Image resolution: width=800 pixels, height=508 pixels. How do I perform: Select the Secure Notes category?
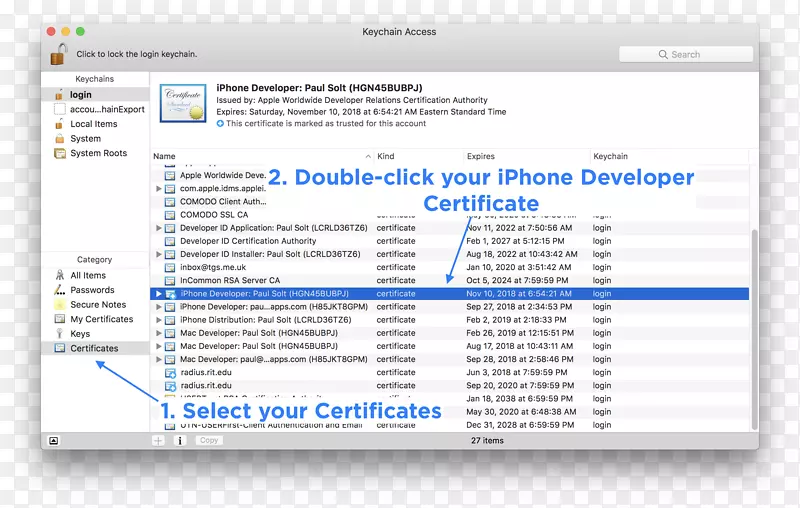click(x=98, y=304)
